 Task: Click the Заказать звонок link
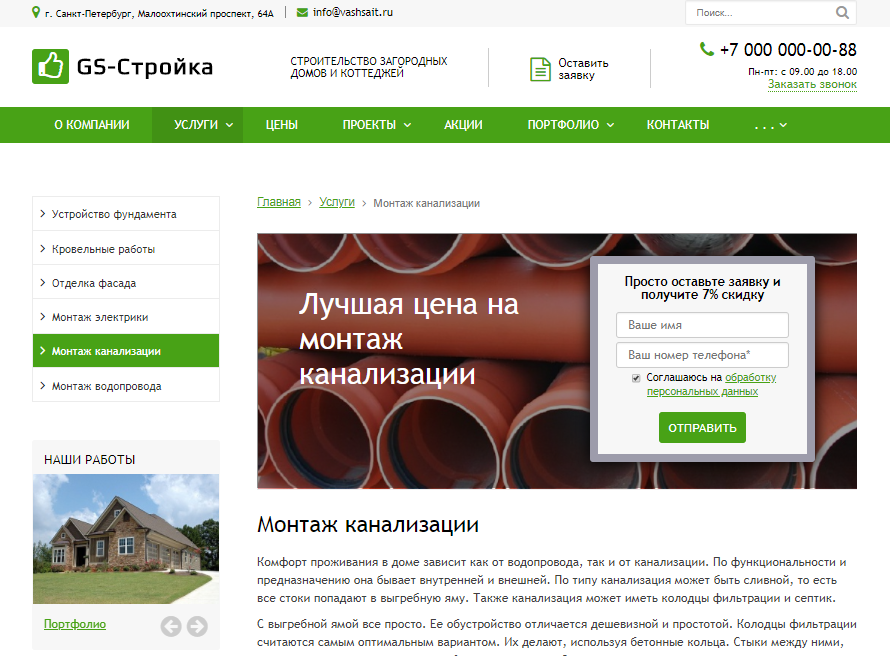pos(812,85)
